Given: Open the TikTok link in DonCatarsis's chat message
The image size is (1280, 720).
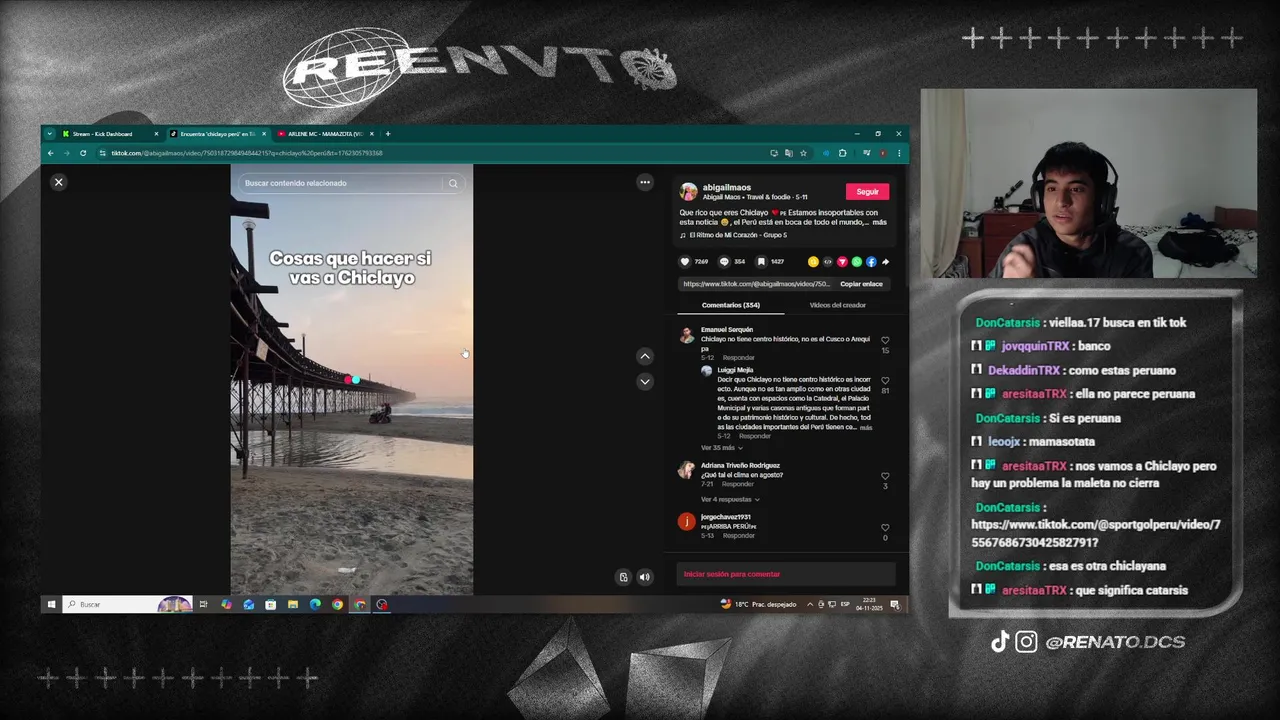Looking at the screenshot, I should (x=1096, y=533).
